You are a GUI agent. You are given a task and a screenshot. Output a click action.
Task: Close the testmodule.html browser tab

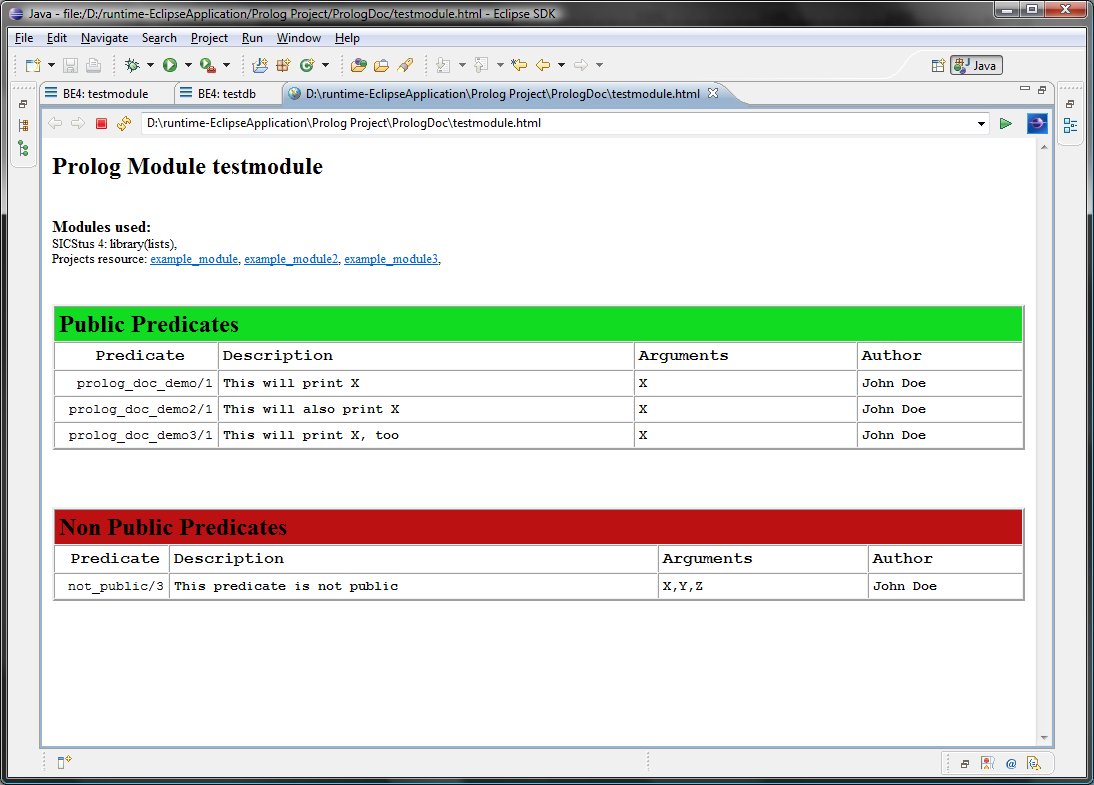coord(712,93)
